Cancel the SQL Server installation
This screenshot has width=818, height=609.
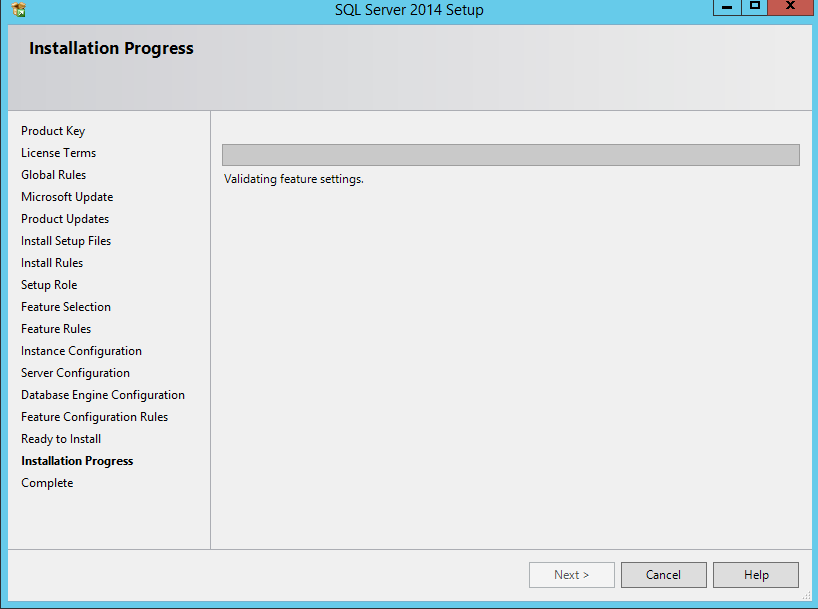point(664,575)
